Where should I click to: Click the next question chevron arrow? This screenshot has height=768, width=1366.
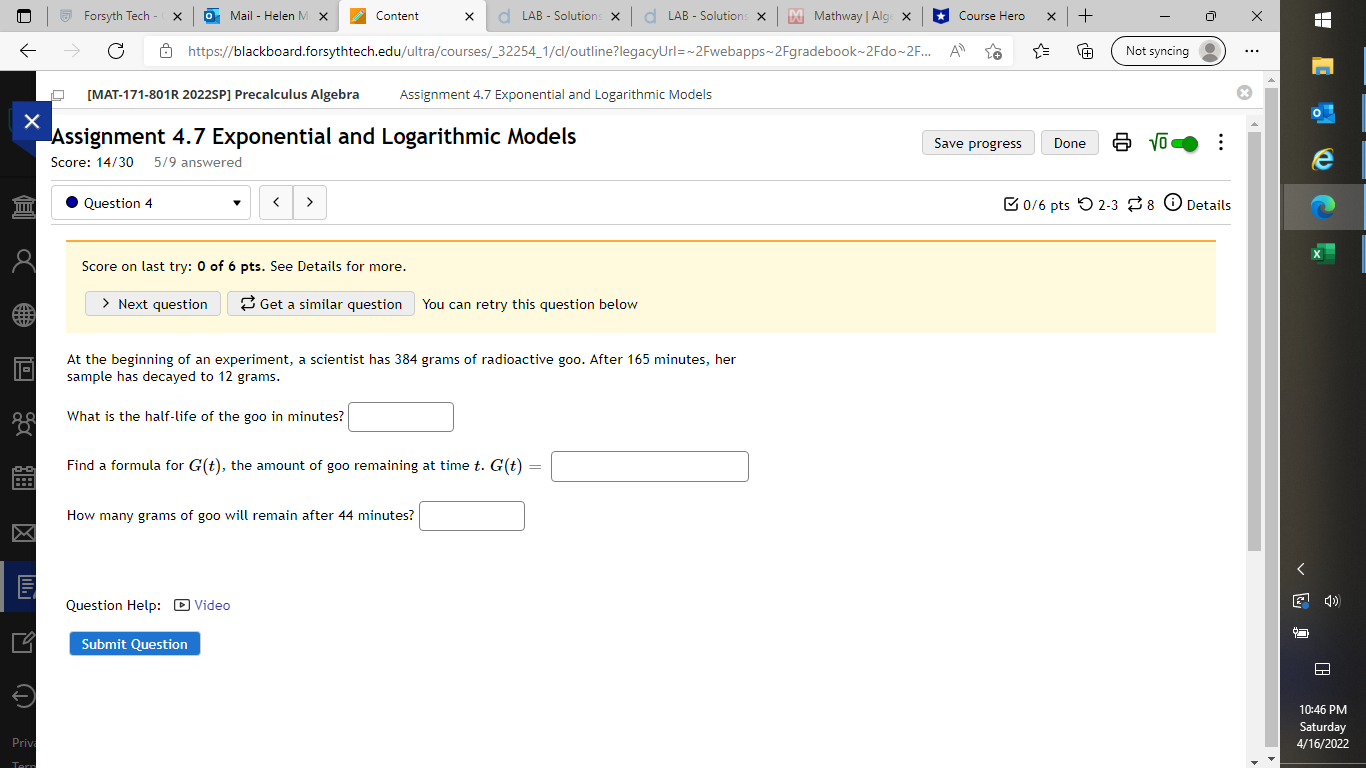click(x=309, y=202)
